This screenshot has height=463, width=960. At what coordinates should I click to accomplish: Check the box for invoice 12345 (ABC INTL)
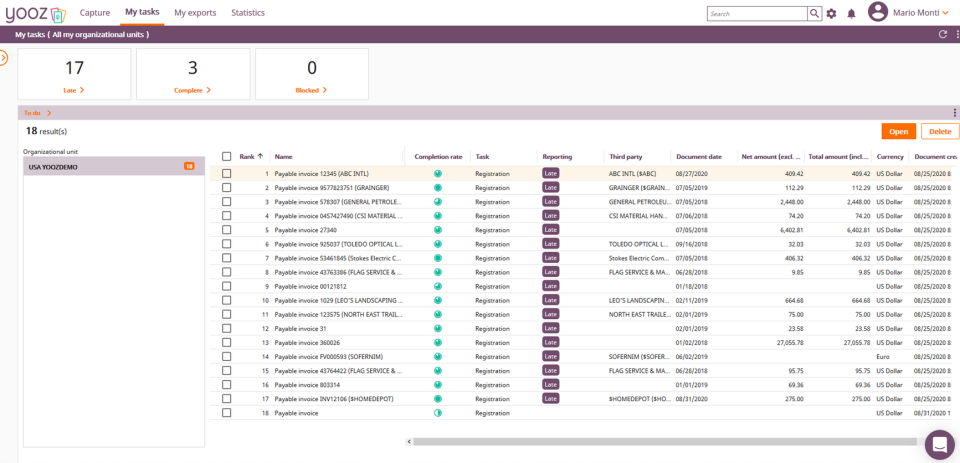point(227,173)
